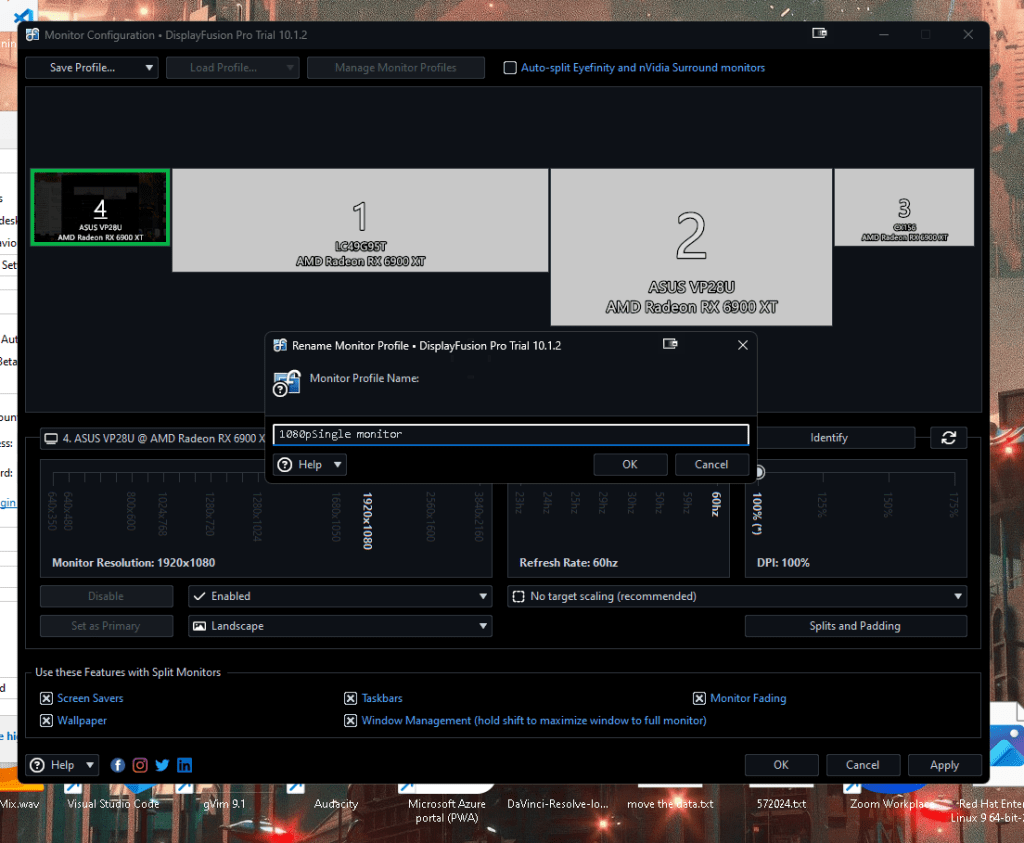This screenshot has height=843, width=1024.
Task: Set refresh rate slider to 30hz
Action: coord(632,503)
